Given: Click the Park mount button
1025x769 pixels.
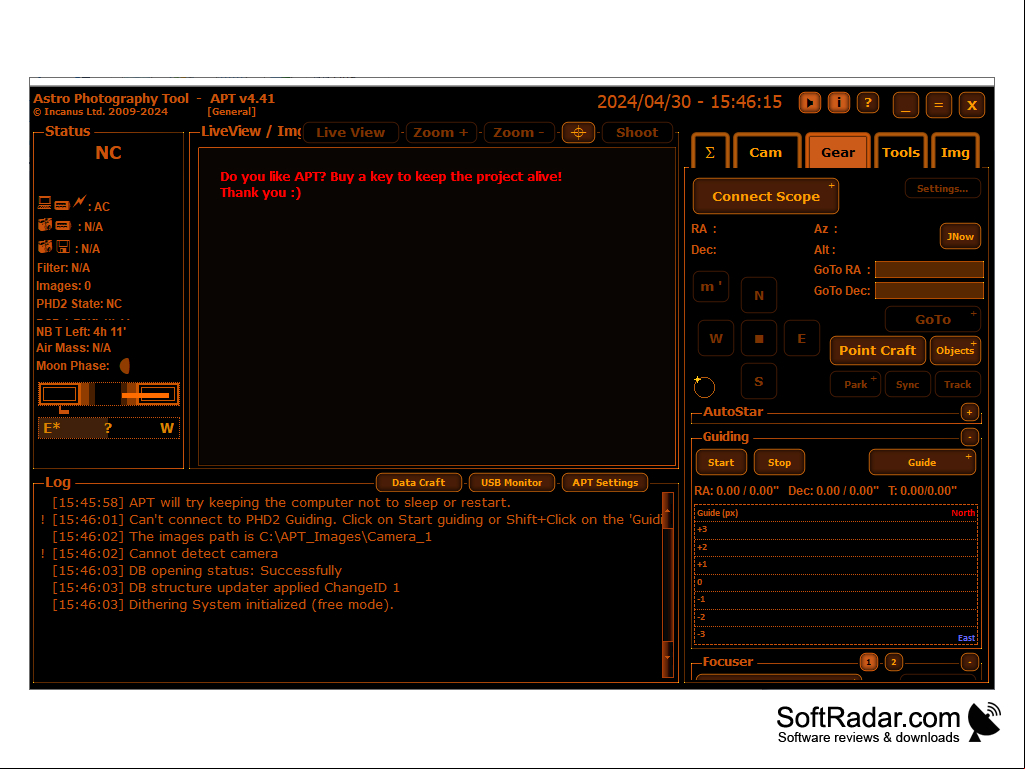Looking at the screenshot, I should click(855, 384).
